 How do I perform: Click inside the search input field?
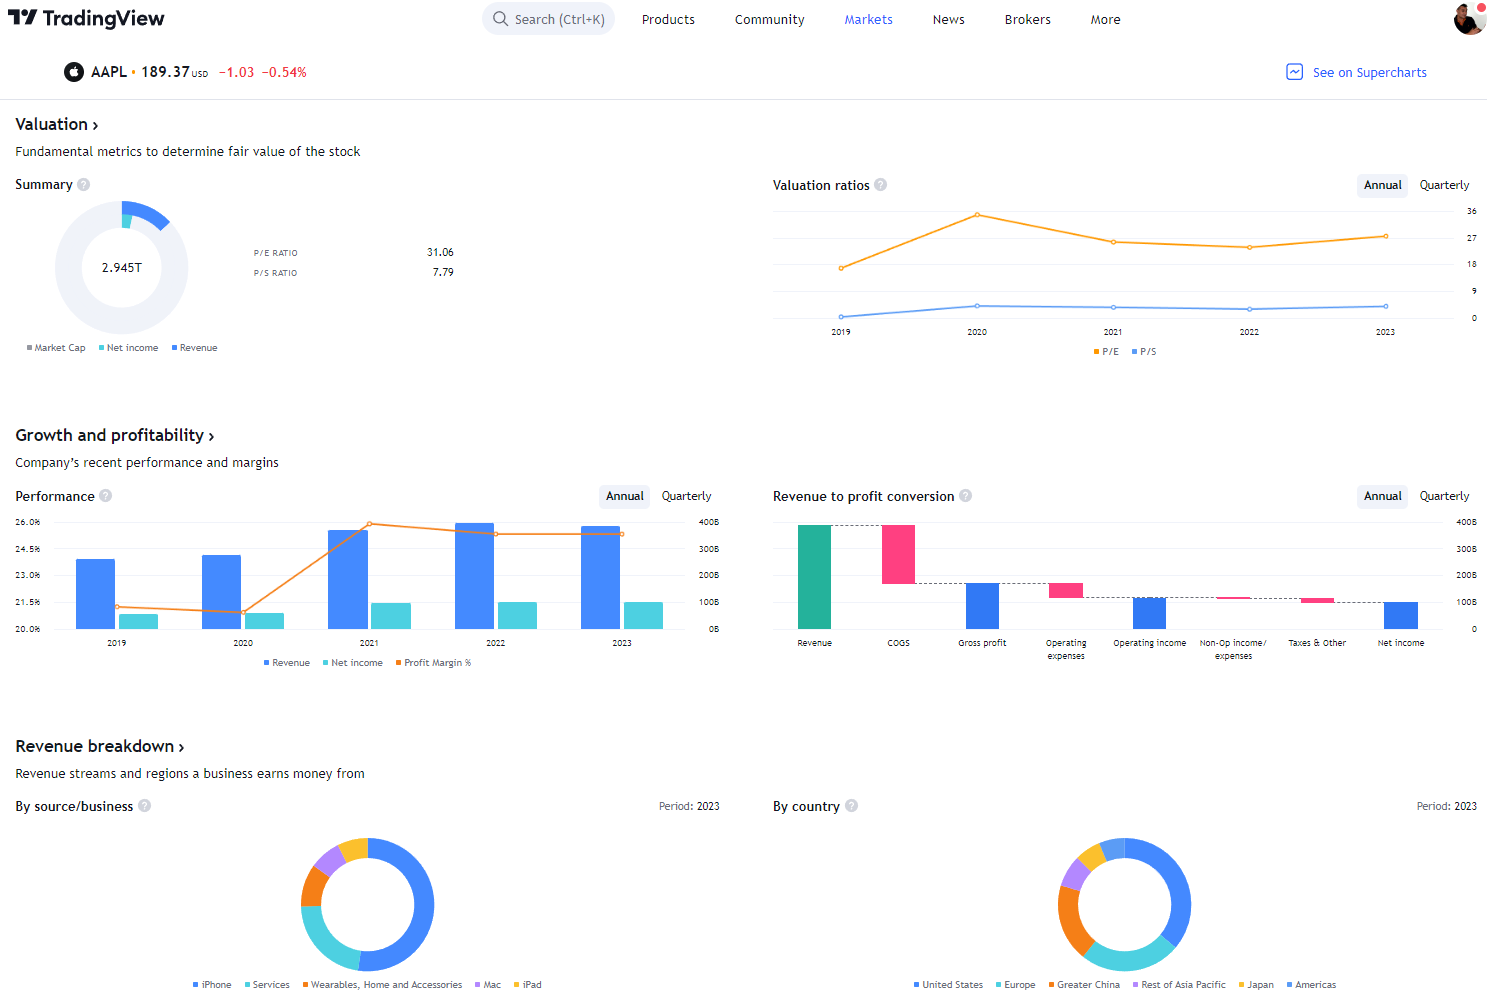tap(555, 18)
